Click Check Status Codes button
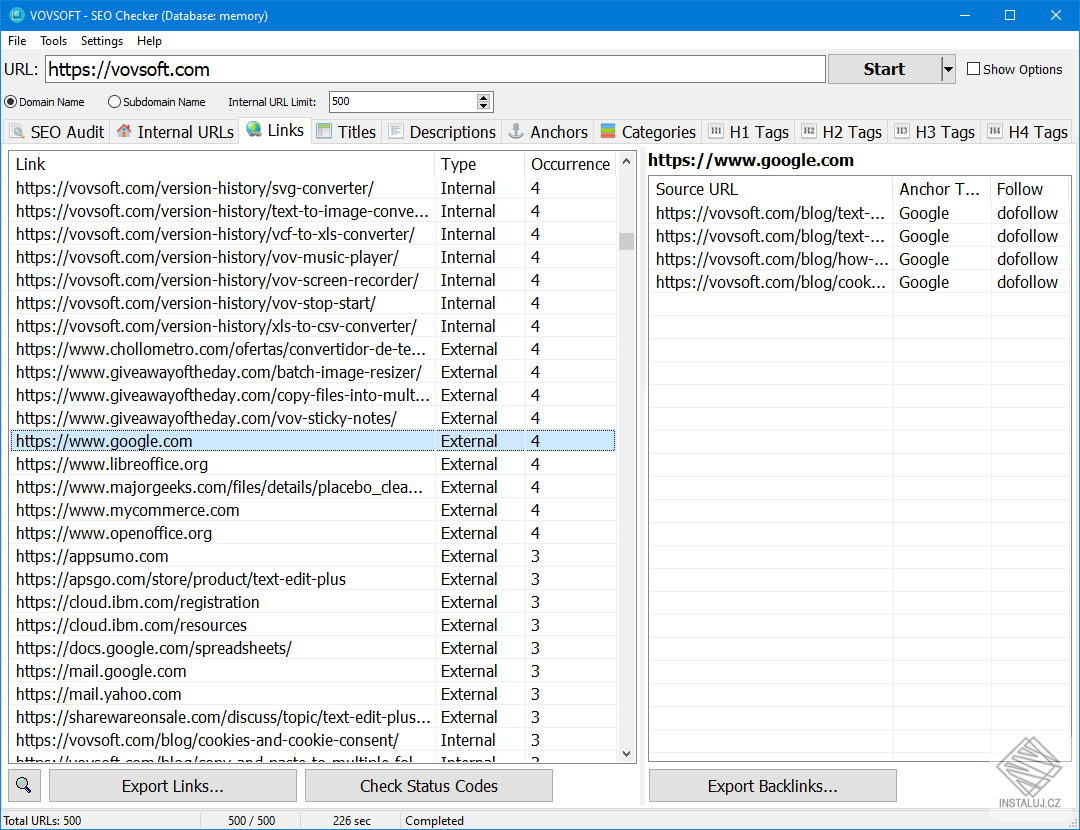This screenshot has width=1080, height=830. pyautogui.click(x=428, y=785)
